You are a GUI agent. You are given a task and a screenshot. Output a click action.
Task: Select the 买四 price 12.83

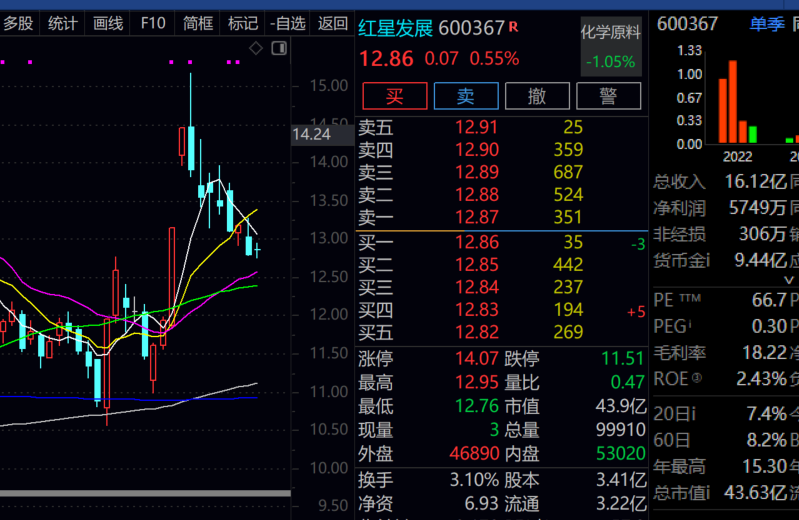coord(476,309)
